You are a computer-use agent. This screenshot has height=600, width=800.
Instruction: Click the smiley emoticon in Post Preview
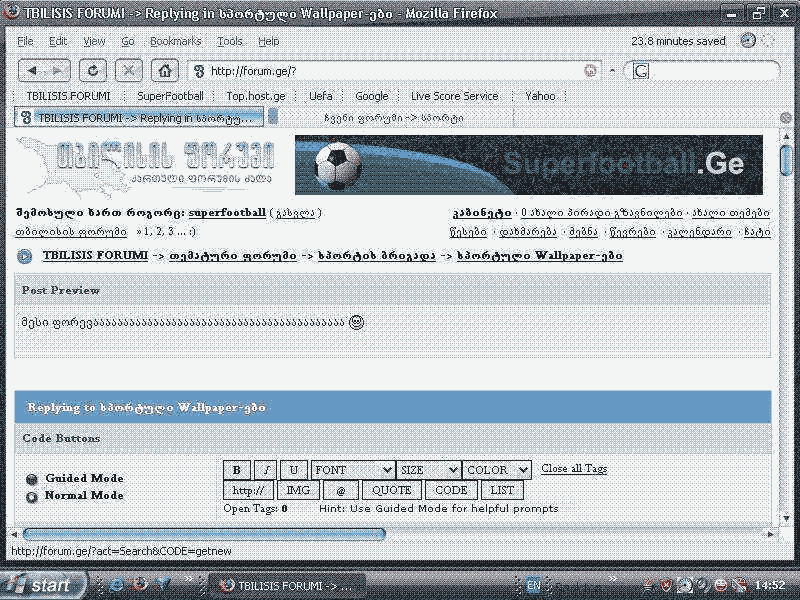click(x=356, y=322)
